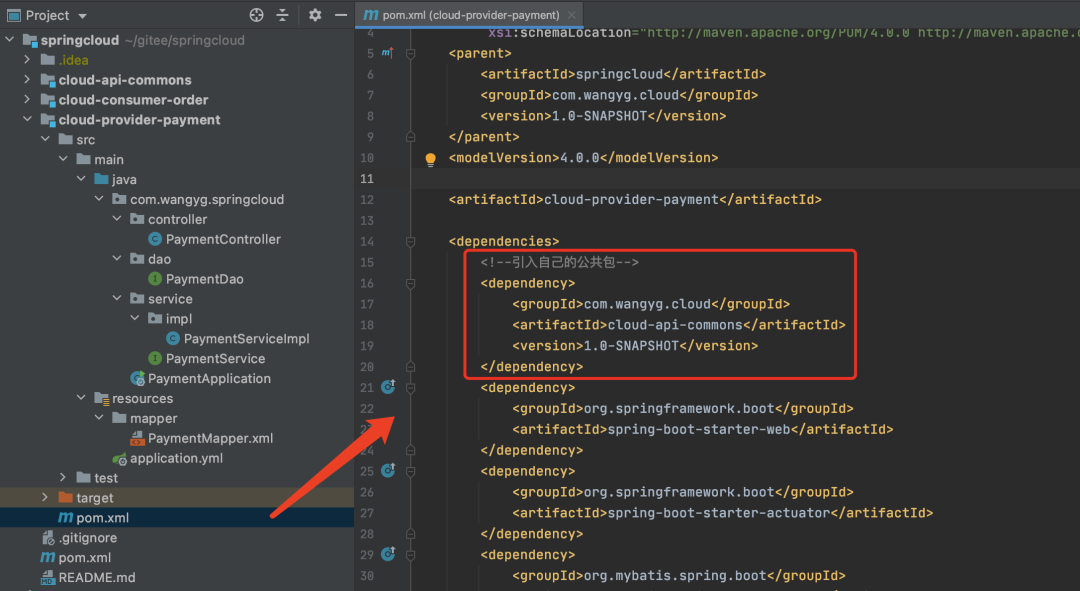
Task: Collapse the dao package chevron
Action: (117, 259)
